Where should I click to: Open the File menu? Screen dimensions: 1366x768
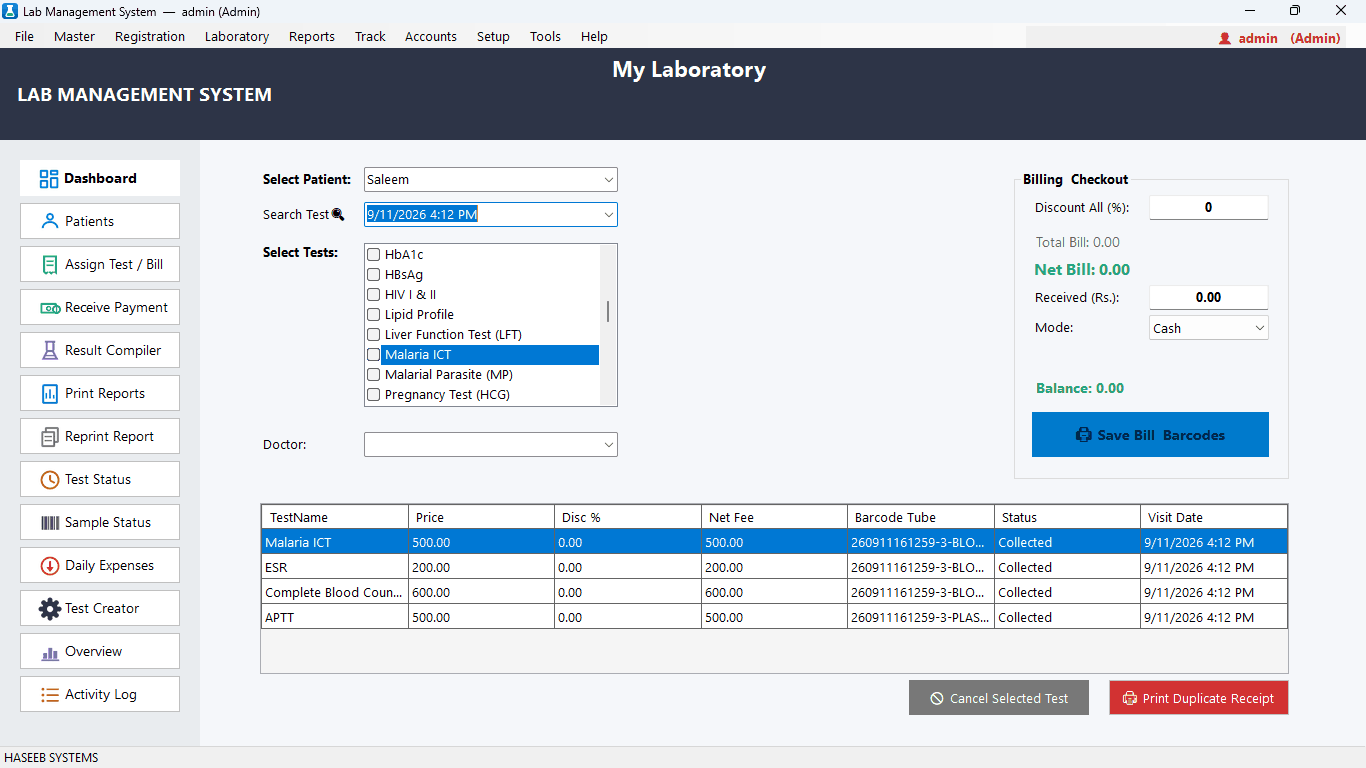[x=25, y=37]
